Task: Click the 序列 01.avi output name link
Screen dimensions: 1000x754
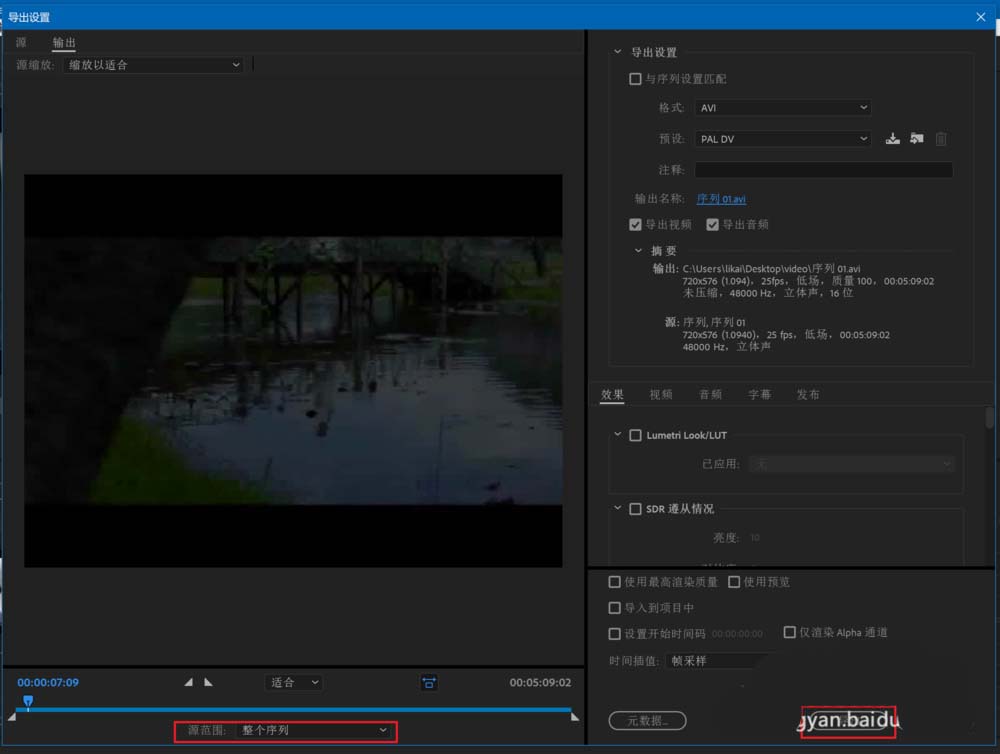Action: (721, 199)
